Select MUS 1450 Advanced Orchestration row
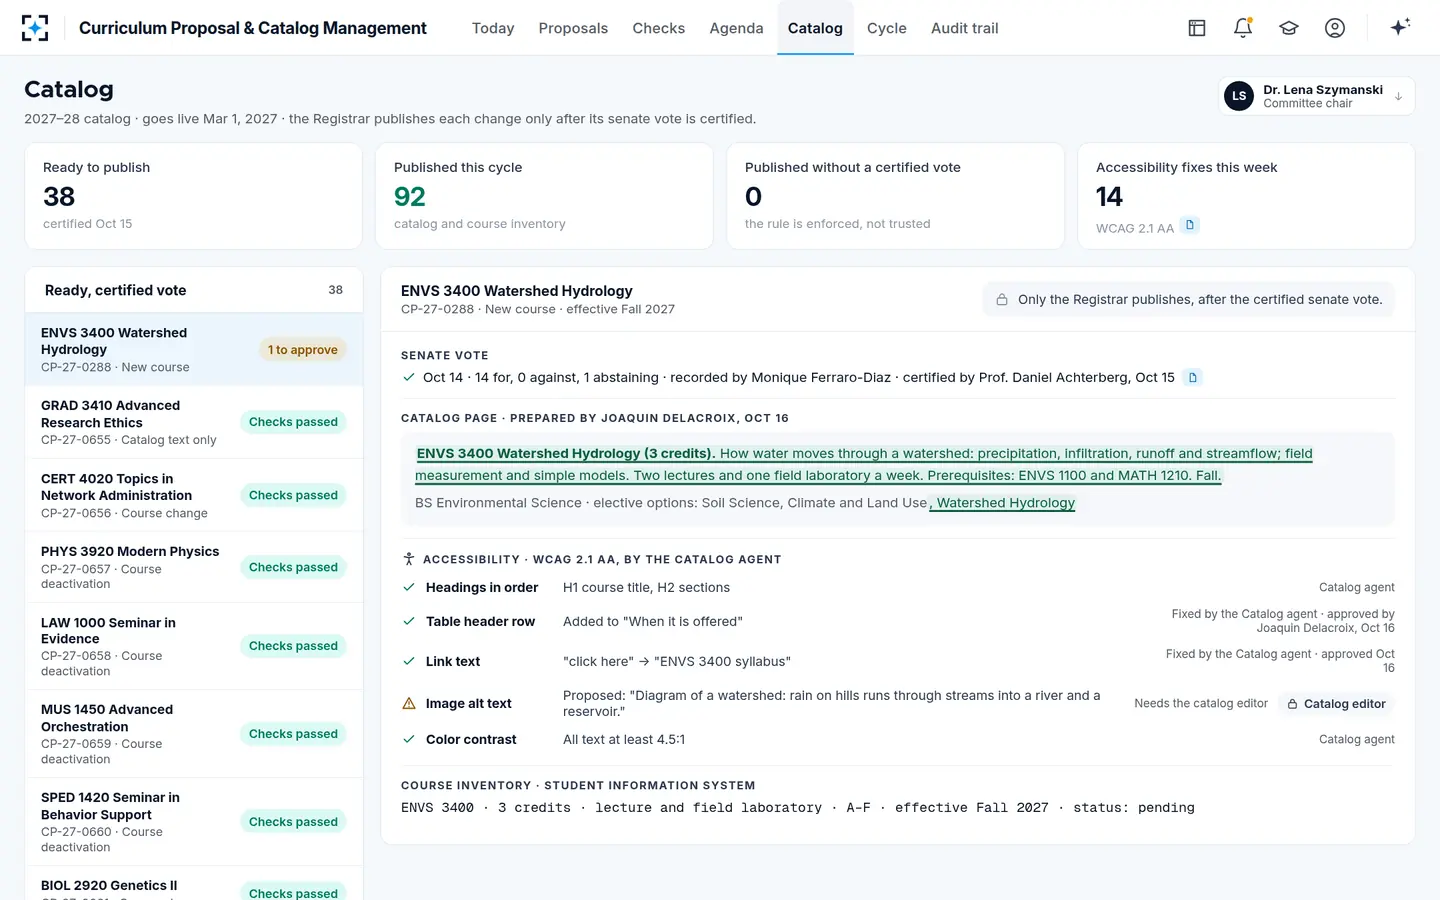The height and width of the screenshot is (900, 1440). 194,734
